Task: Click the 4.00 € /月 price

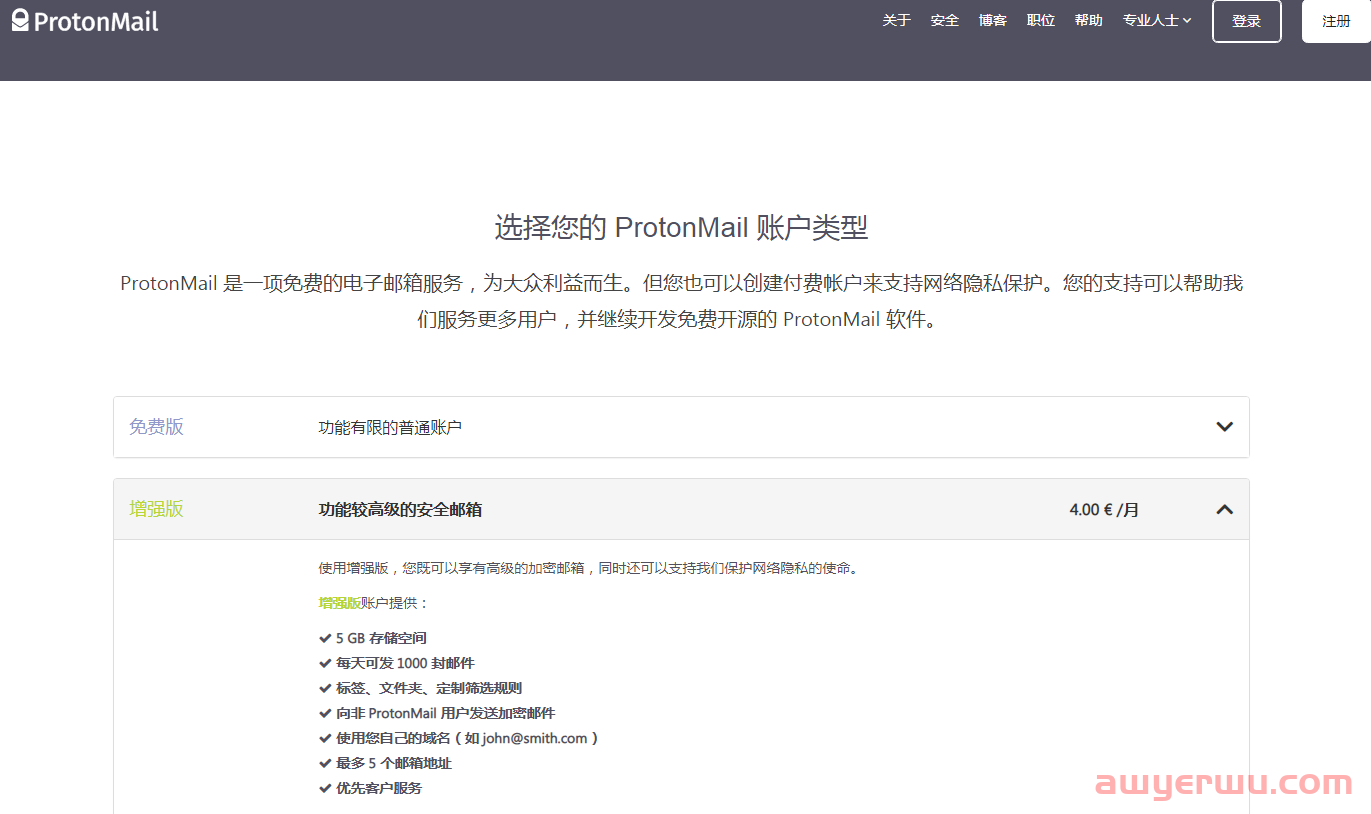Action: coord(1104,510)
